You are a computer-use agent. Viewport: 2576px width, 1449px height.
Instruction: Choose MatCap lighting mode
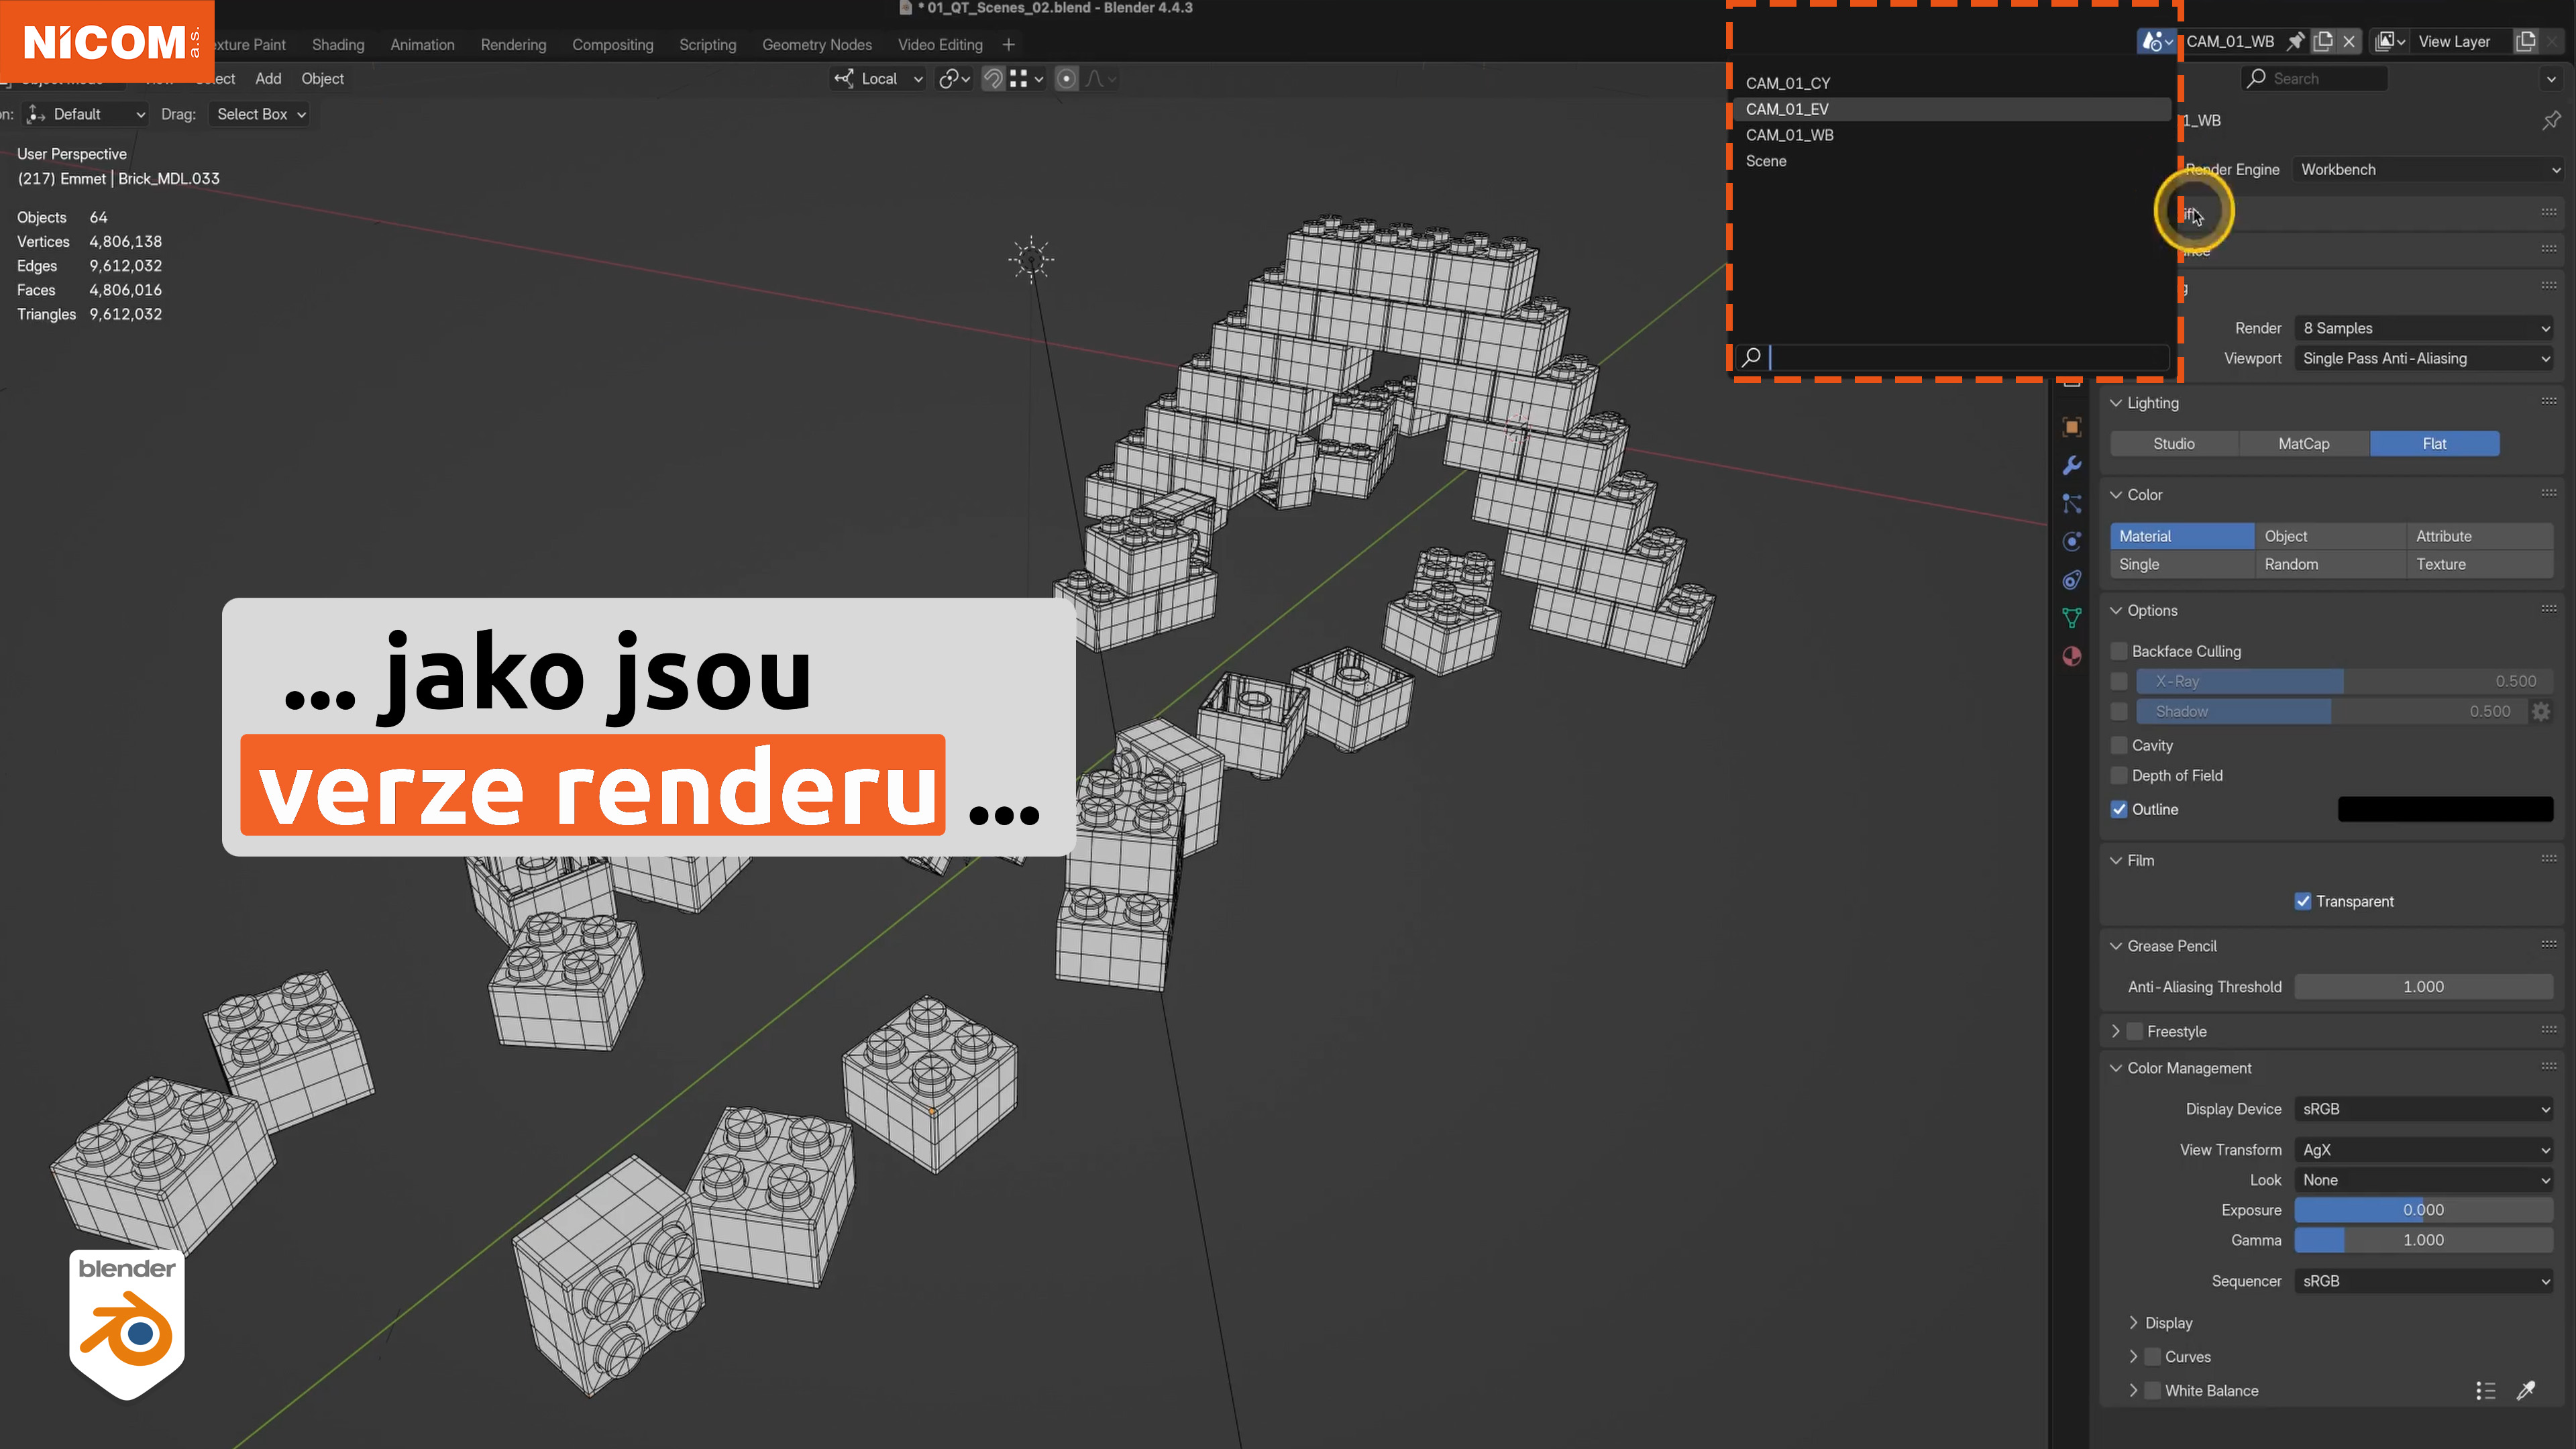point(2304,443)
